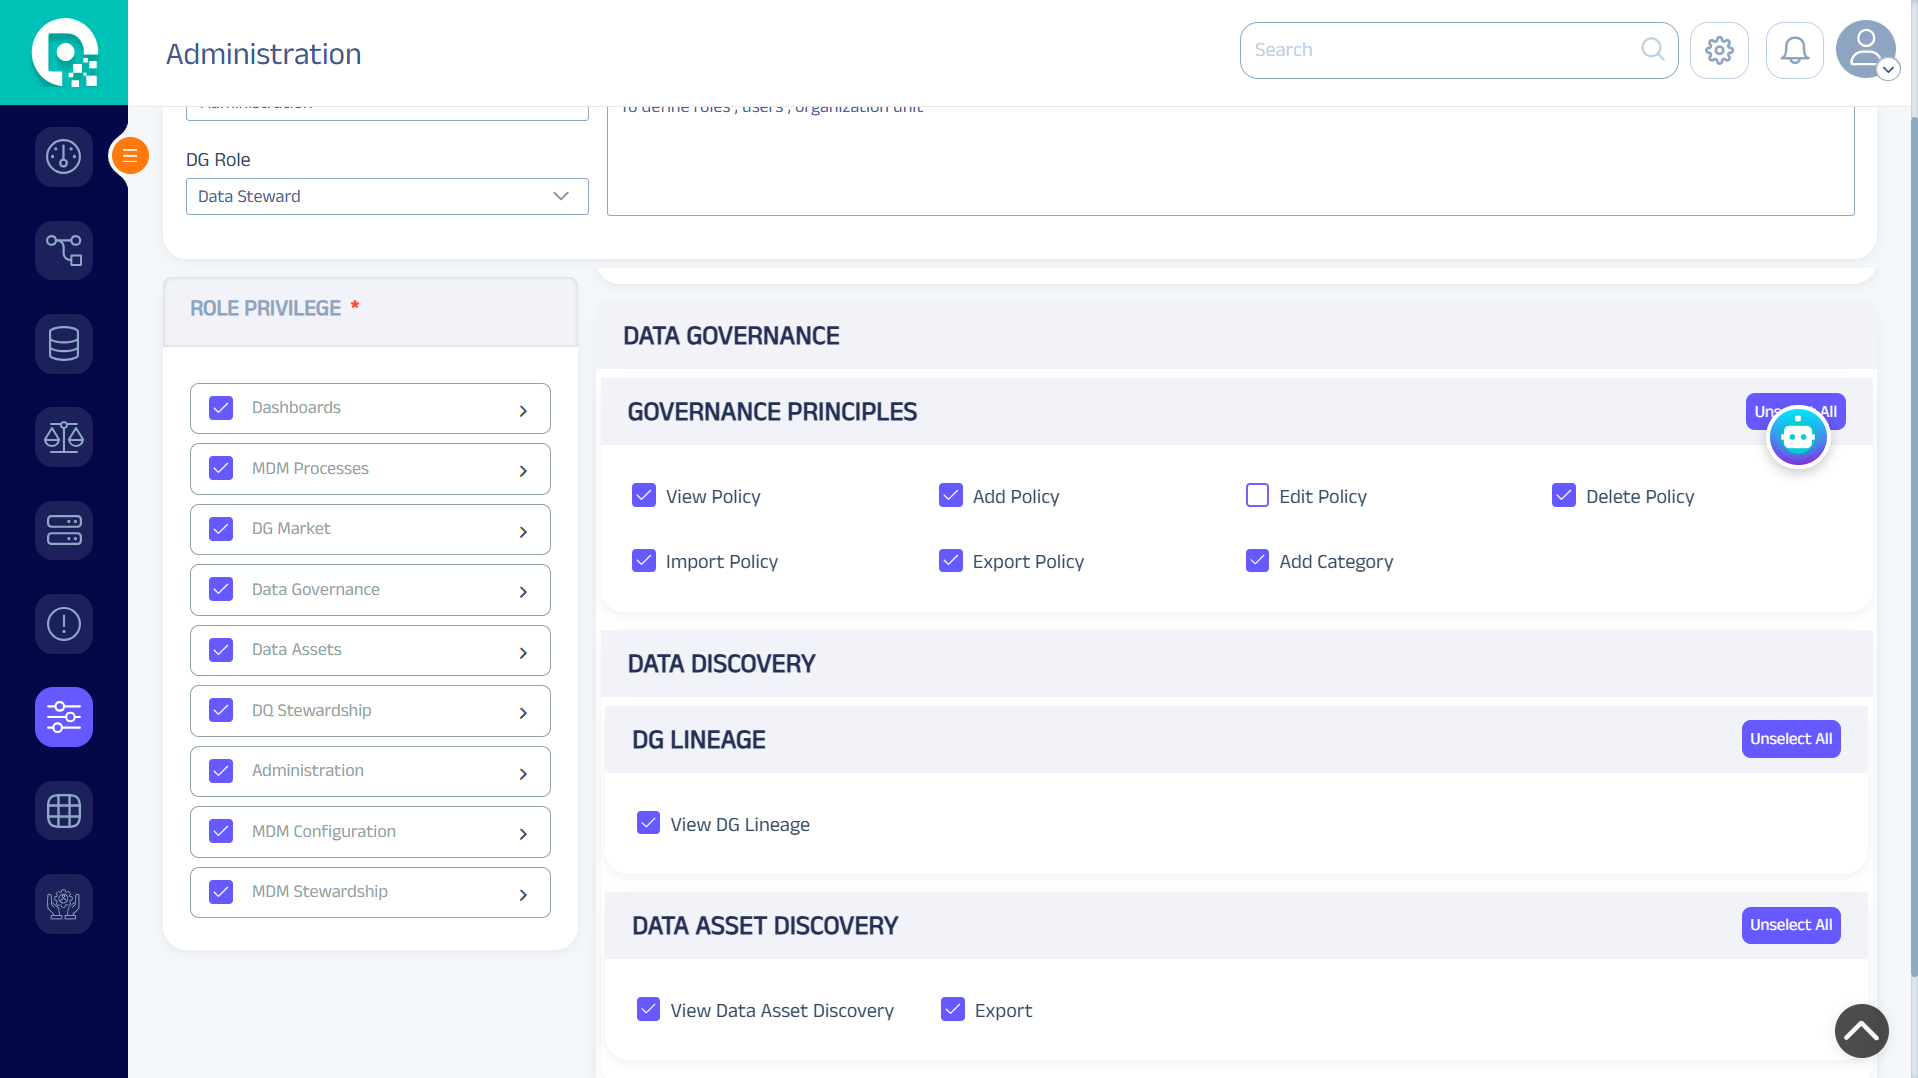Expand the Data Governance privilege arrow
This screenshot has width=1918, height=1078.
point(523,591)
